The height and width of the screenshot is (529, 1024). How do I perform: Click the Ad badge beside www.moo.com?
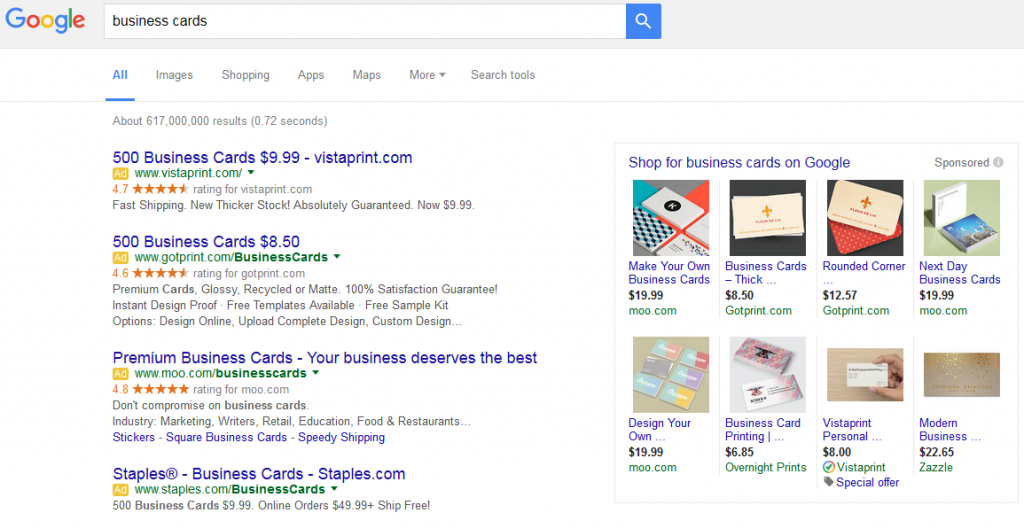pos(120,374)
